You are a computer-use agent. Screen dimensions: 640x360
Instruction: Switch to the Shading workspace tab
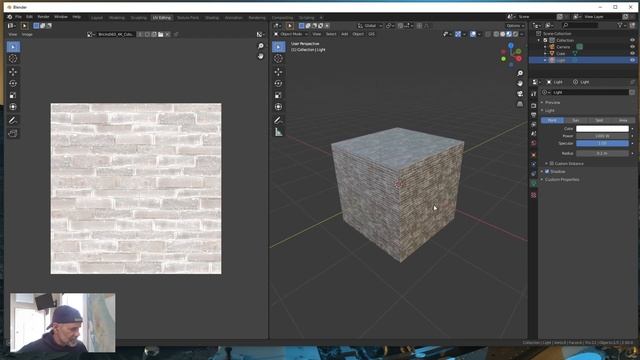212,18
